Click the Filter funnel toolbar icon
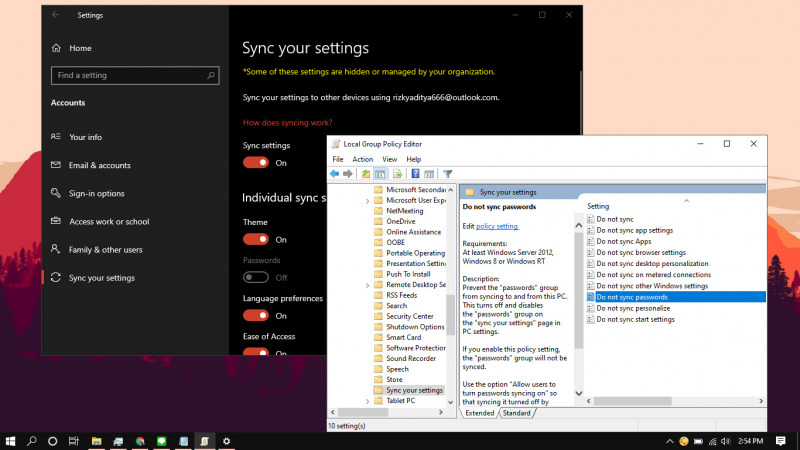 tap(447, 174)
